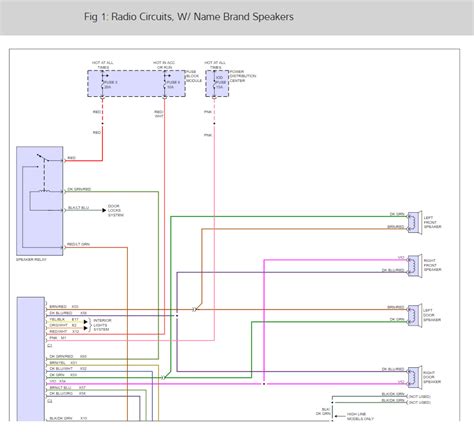The height and width of the screenshot is (435, 474).
Task: Click the "DOOR LOCKS SYSTEM" label
Action: (x=115, y=211)
